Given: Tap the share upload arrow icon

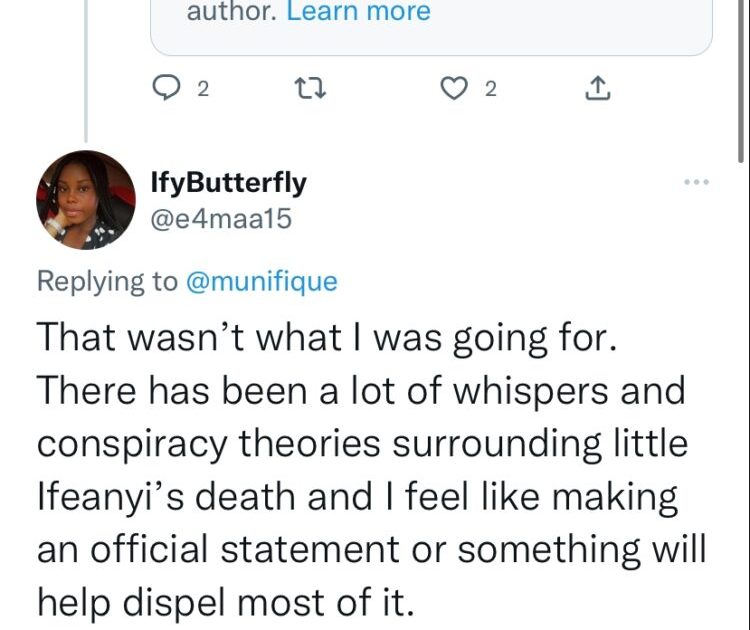Looking at the screenshot, I should click(x=596, y=90).
